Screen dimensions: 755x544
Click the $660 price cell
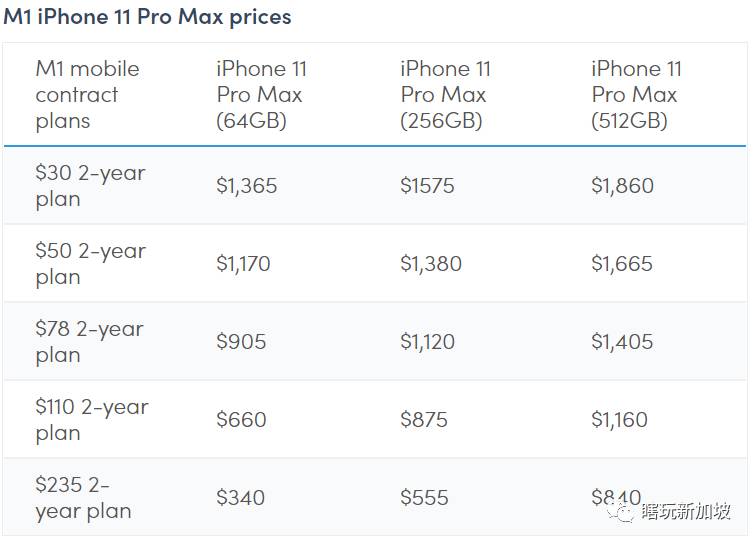tap(241, 420)
